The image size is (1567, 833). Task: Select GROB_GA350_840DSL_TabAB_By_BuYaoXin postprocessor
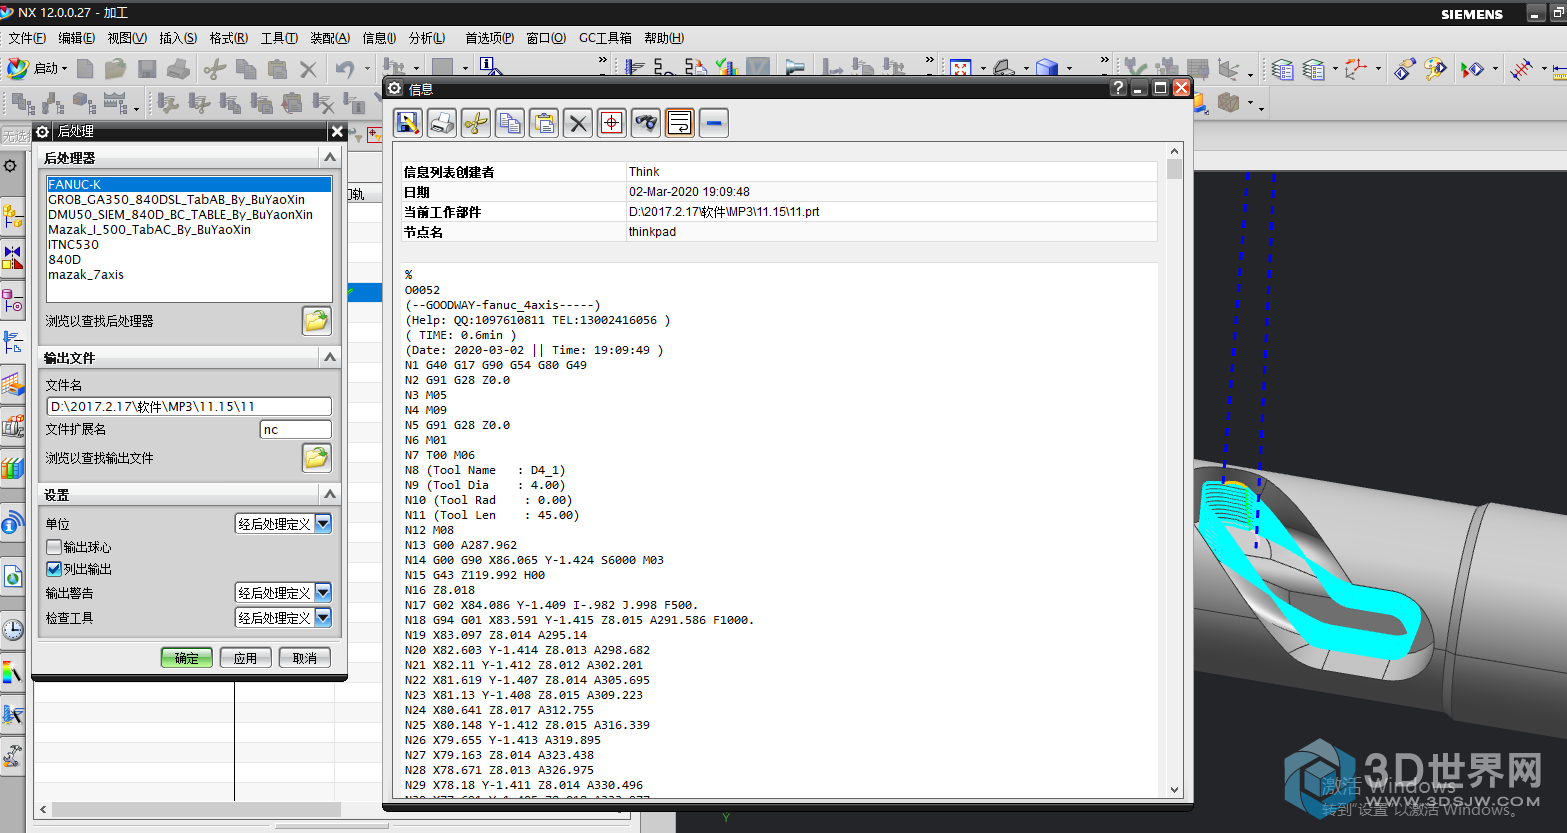coord(189,199)
